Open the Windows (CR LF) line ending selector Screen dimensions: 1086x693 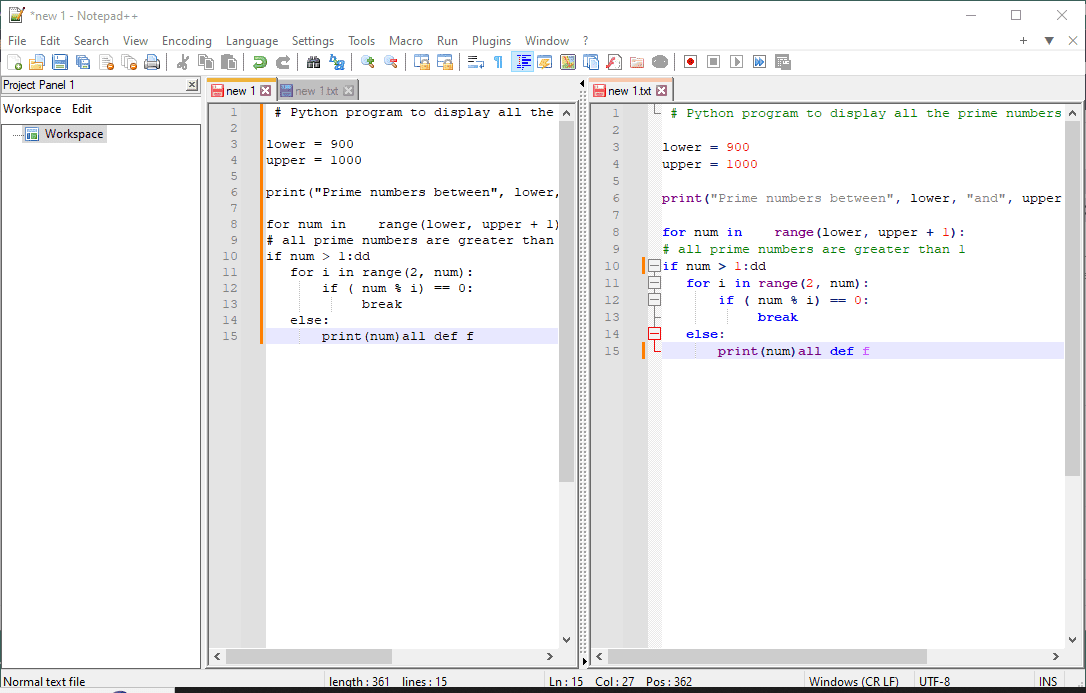[853, 682]
